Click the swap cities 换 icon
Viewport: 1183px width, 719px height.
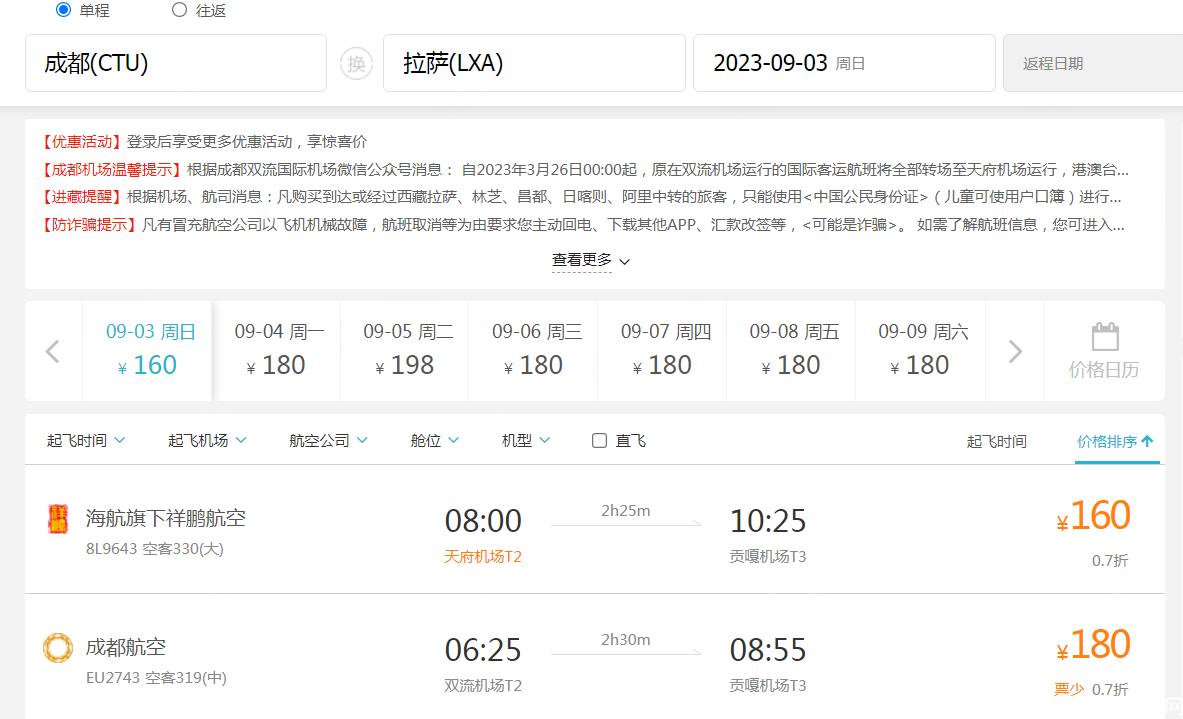pyautogui.click(x=356, y=63)
